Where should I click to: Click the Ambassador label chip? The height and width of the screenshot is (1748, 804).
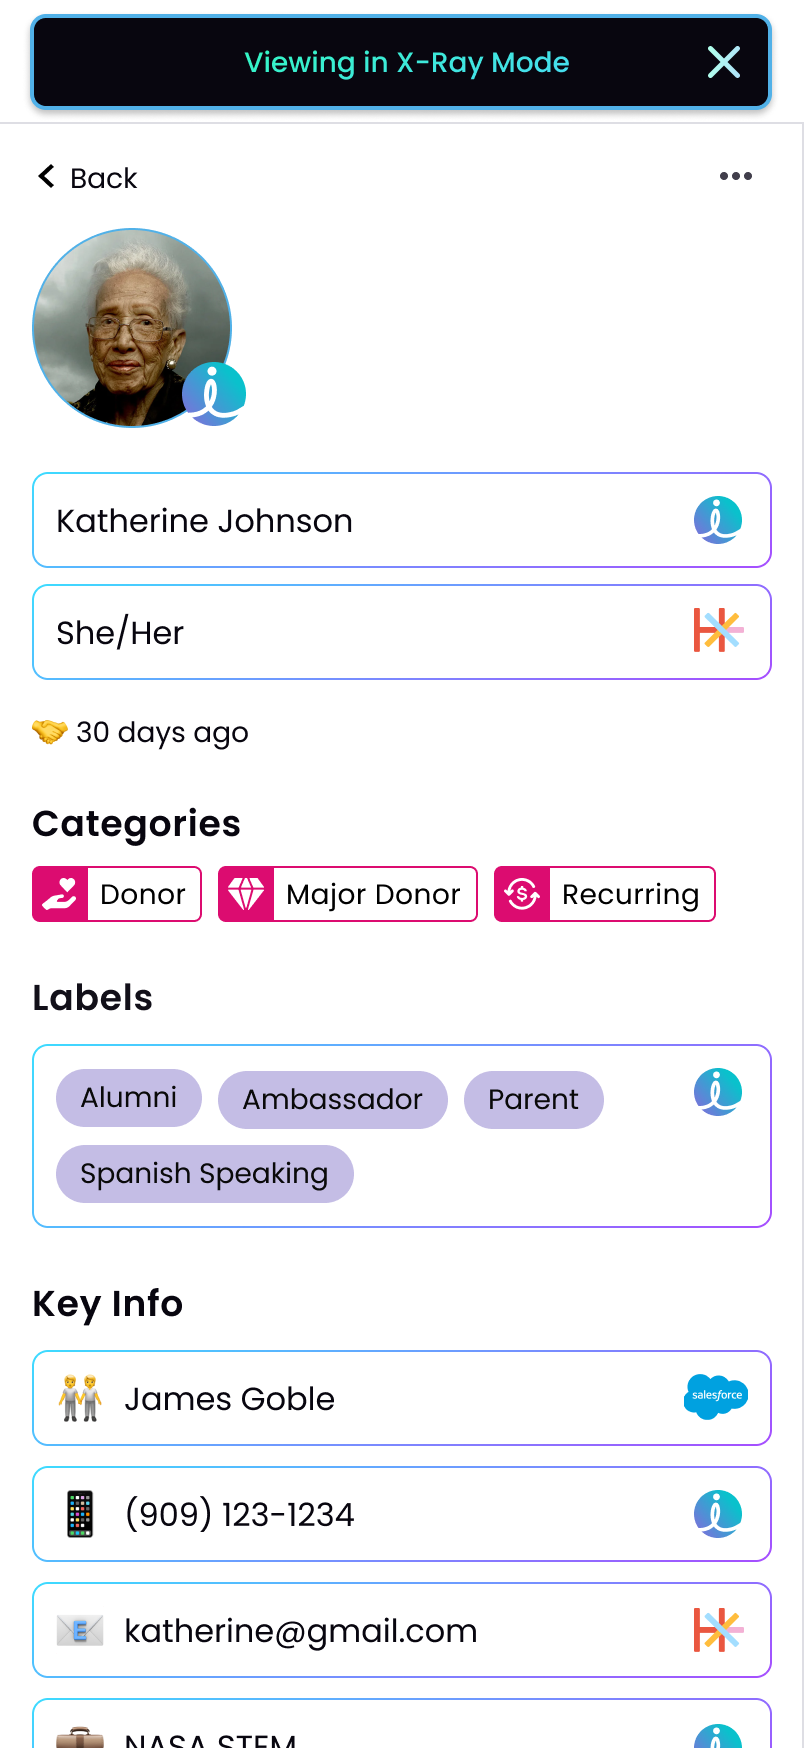[x=333, y=1100]
